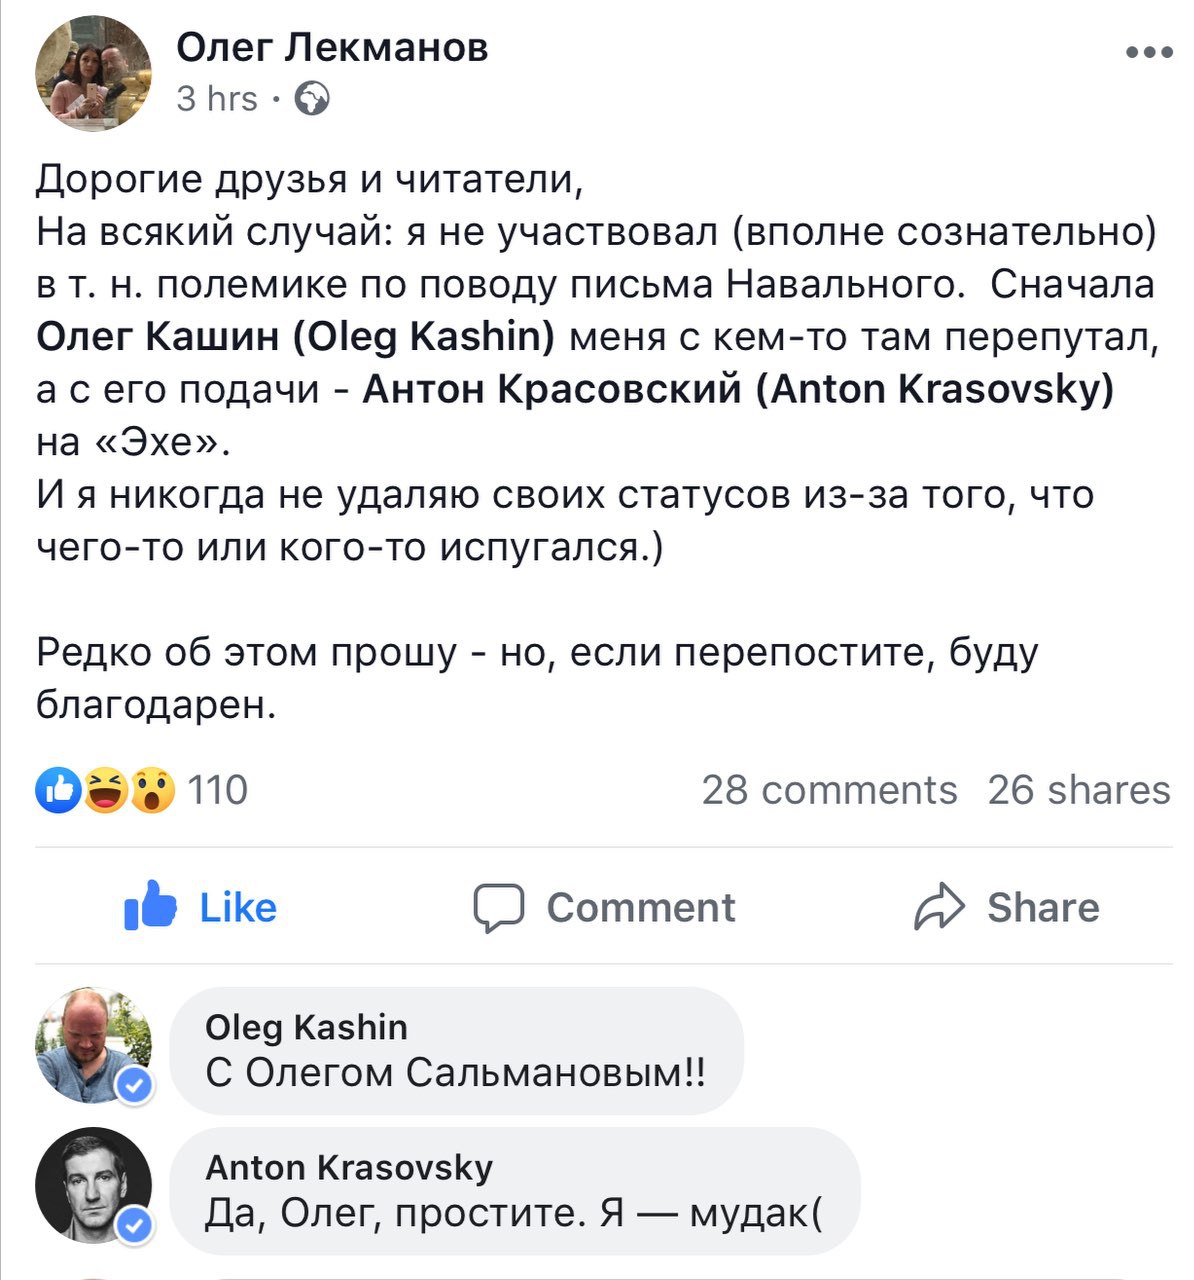
Task: Open Oleg Kashin's commenter avatar
Action: (91, 1043)
